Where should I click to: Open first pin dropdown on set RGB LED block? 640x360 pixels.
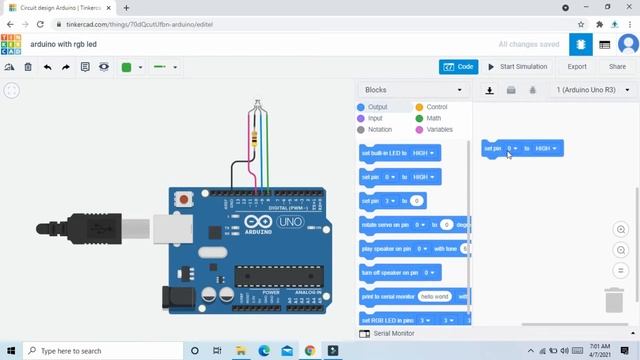coord(424,321)
